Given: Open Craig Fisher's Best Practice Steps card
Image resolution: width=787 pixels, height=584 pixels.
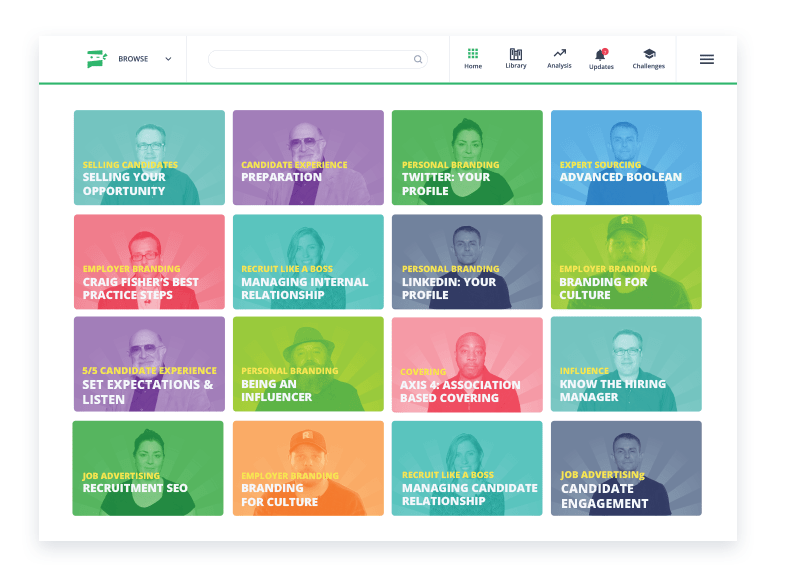Looking at the screenshot, I should [x=149, y=261].
